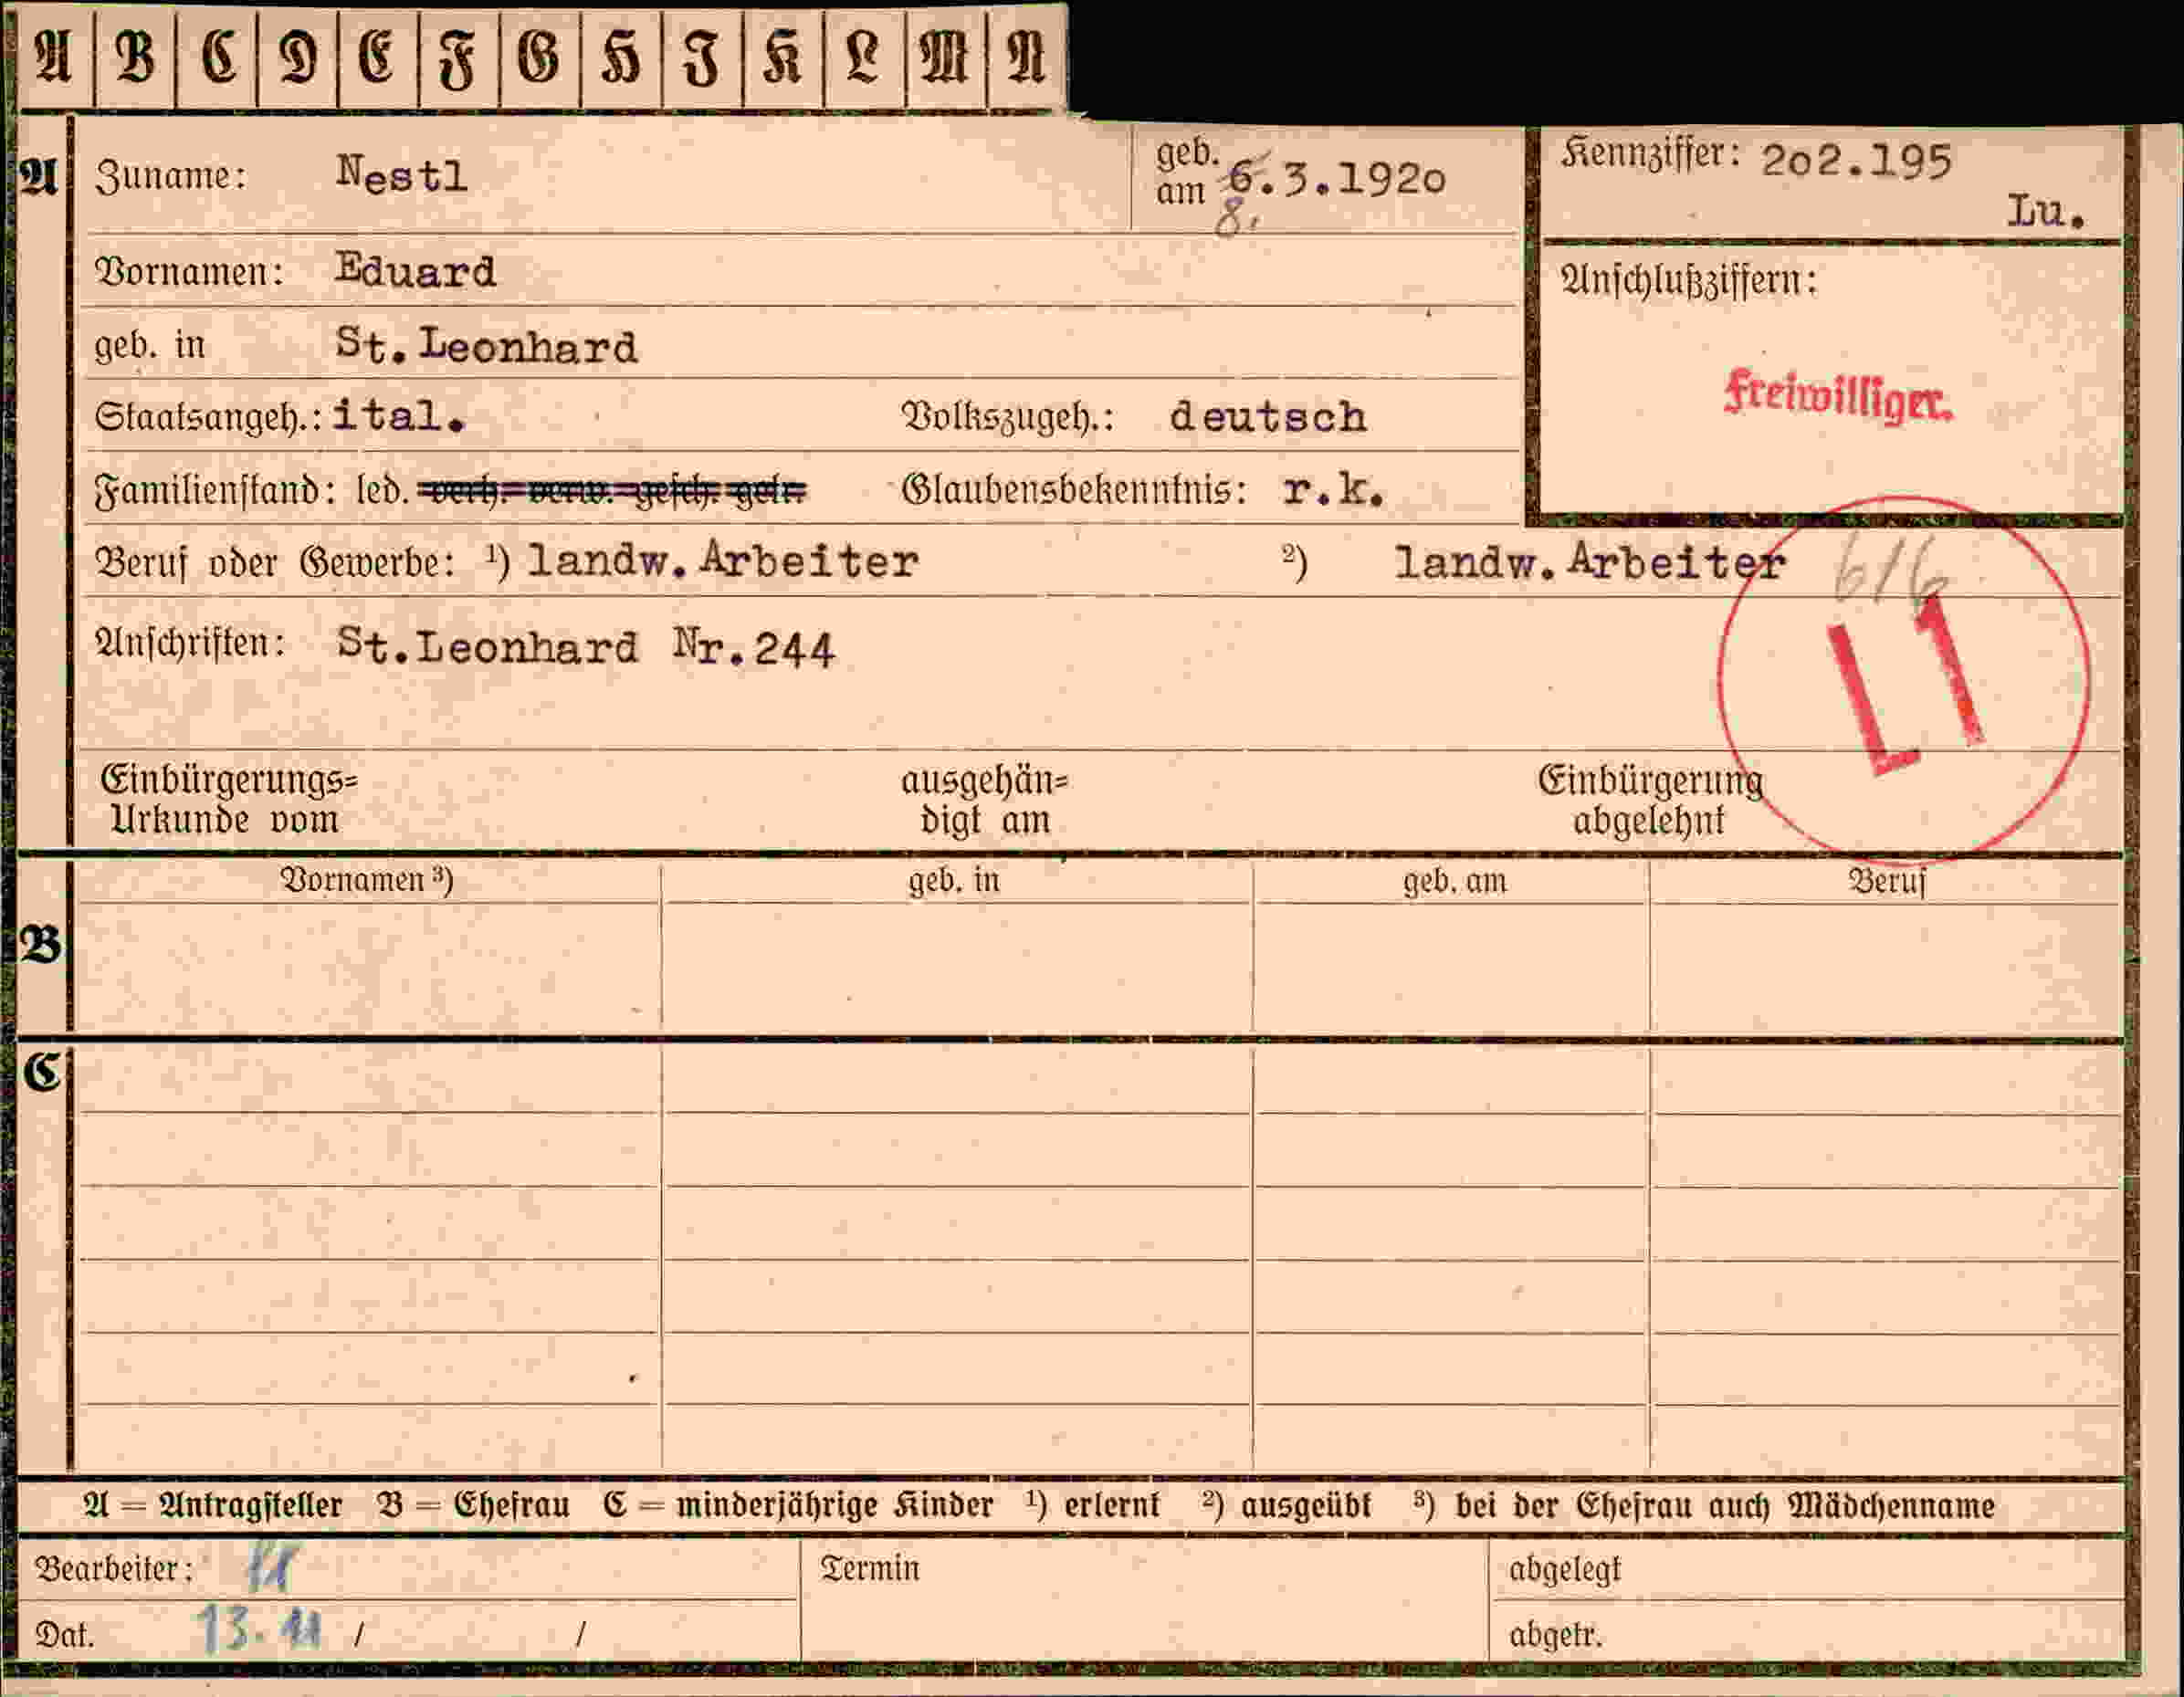2184x1697 pixels.
Task: Select the marital status 'led.'
Action: (x=382, y=490)
